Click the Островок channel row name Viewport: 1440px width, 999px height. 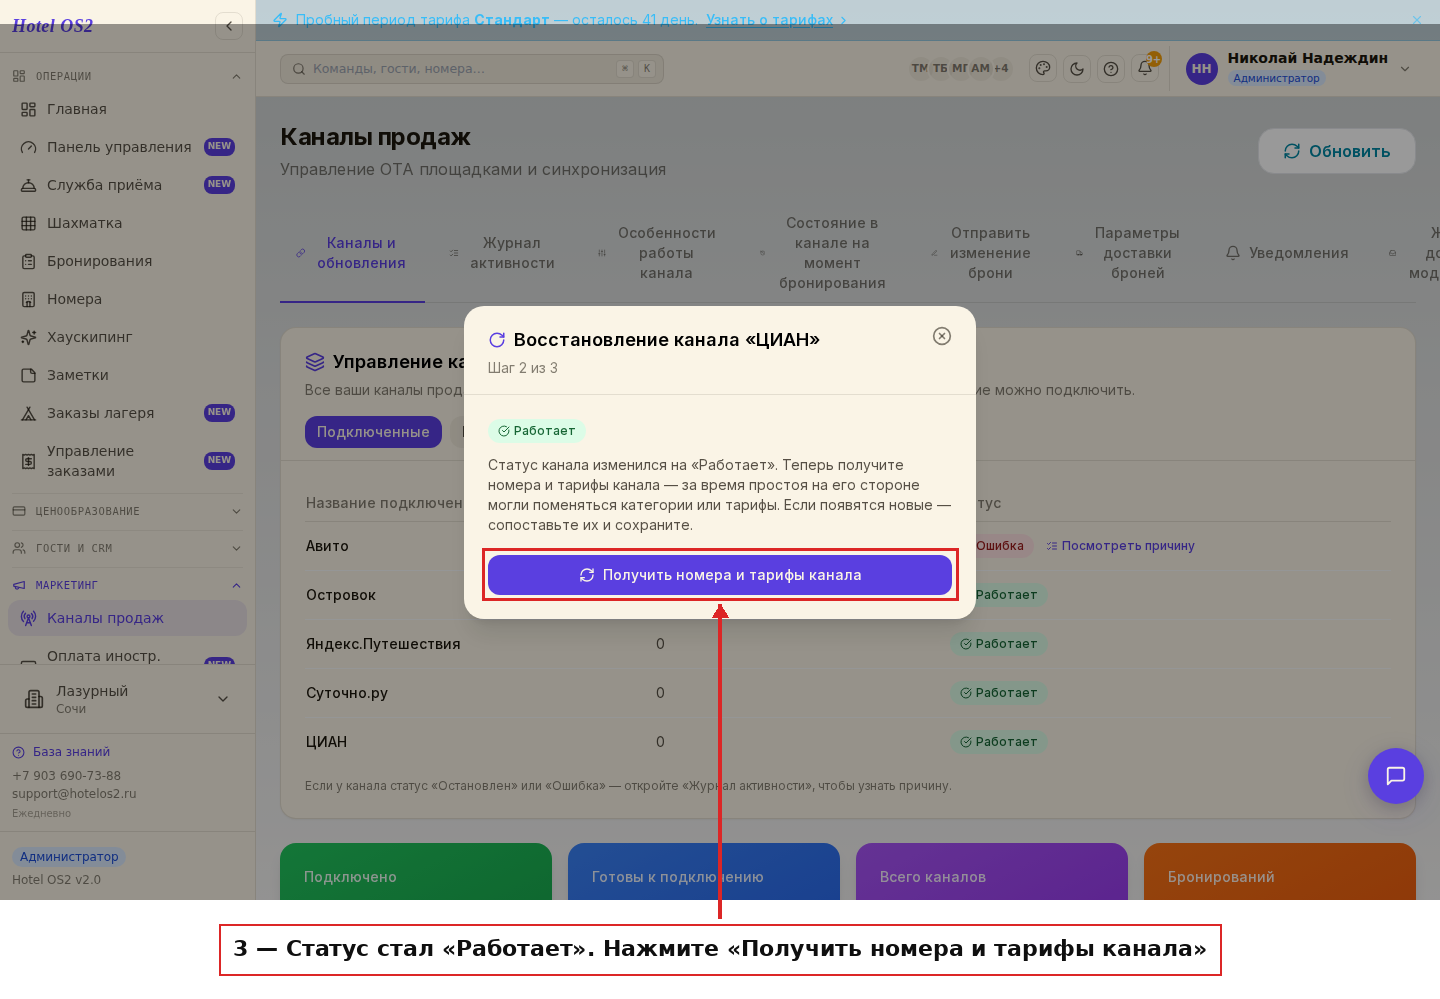[341, 595]
